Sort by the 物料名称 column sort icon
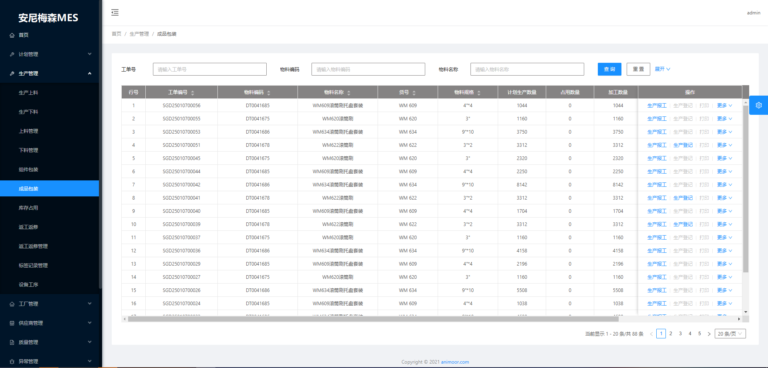 pos(348,92)
